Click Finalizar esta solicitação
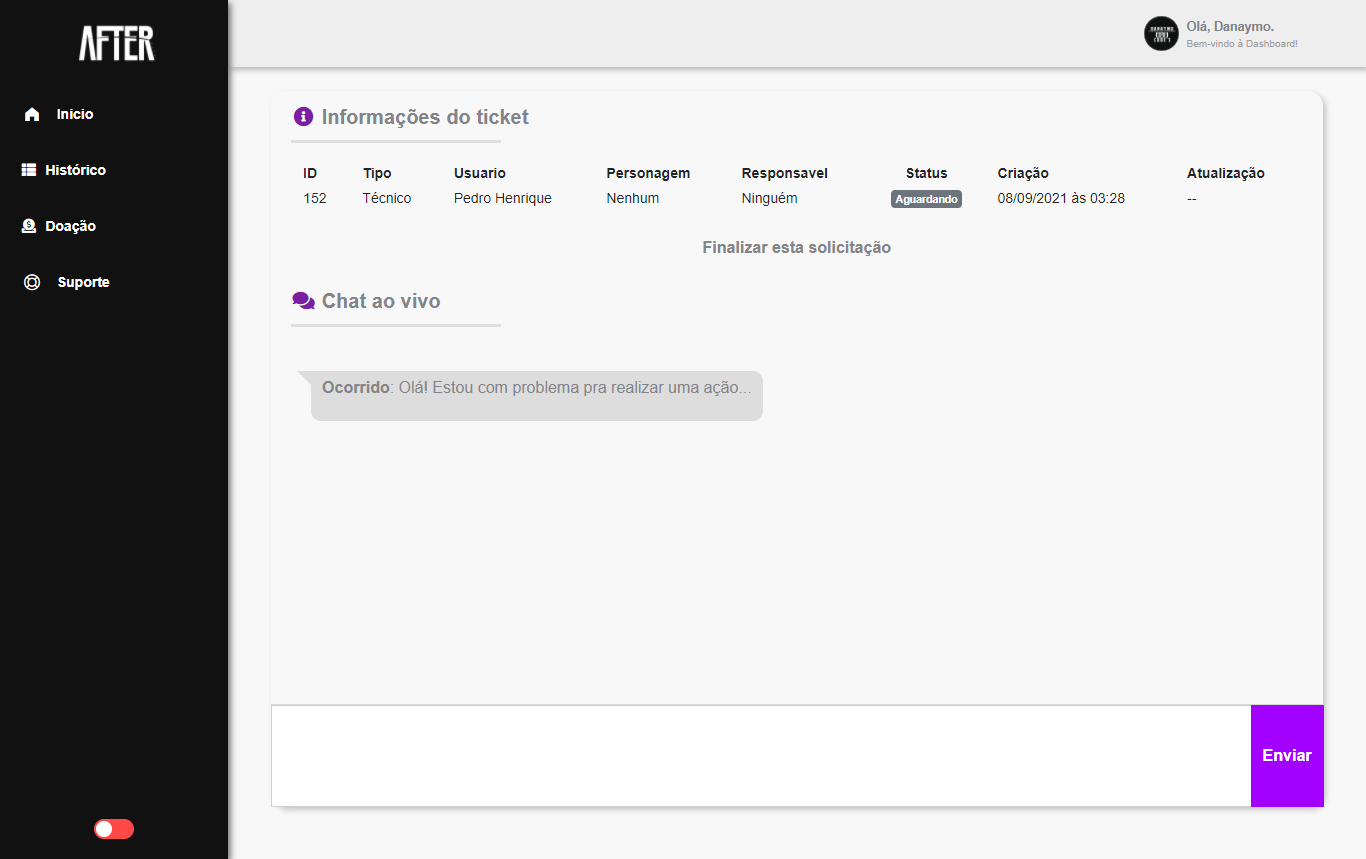The image size is (1366, 859). coord(796,247)
